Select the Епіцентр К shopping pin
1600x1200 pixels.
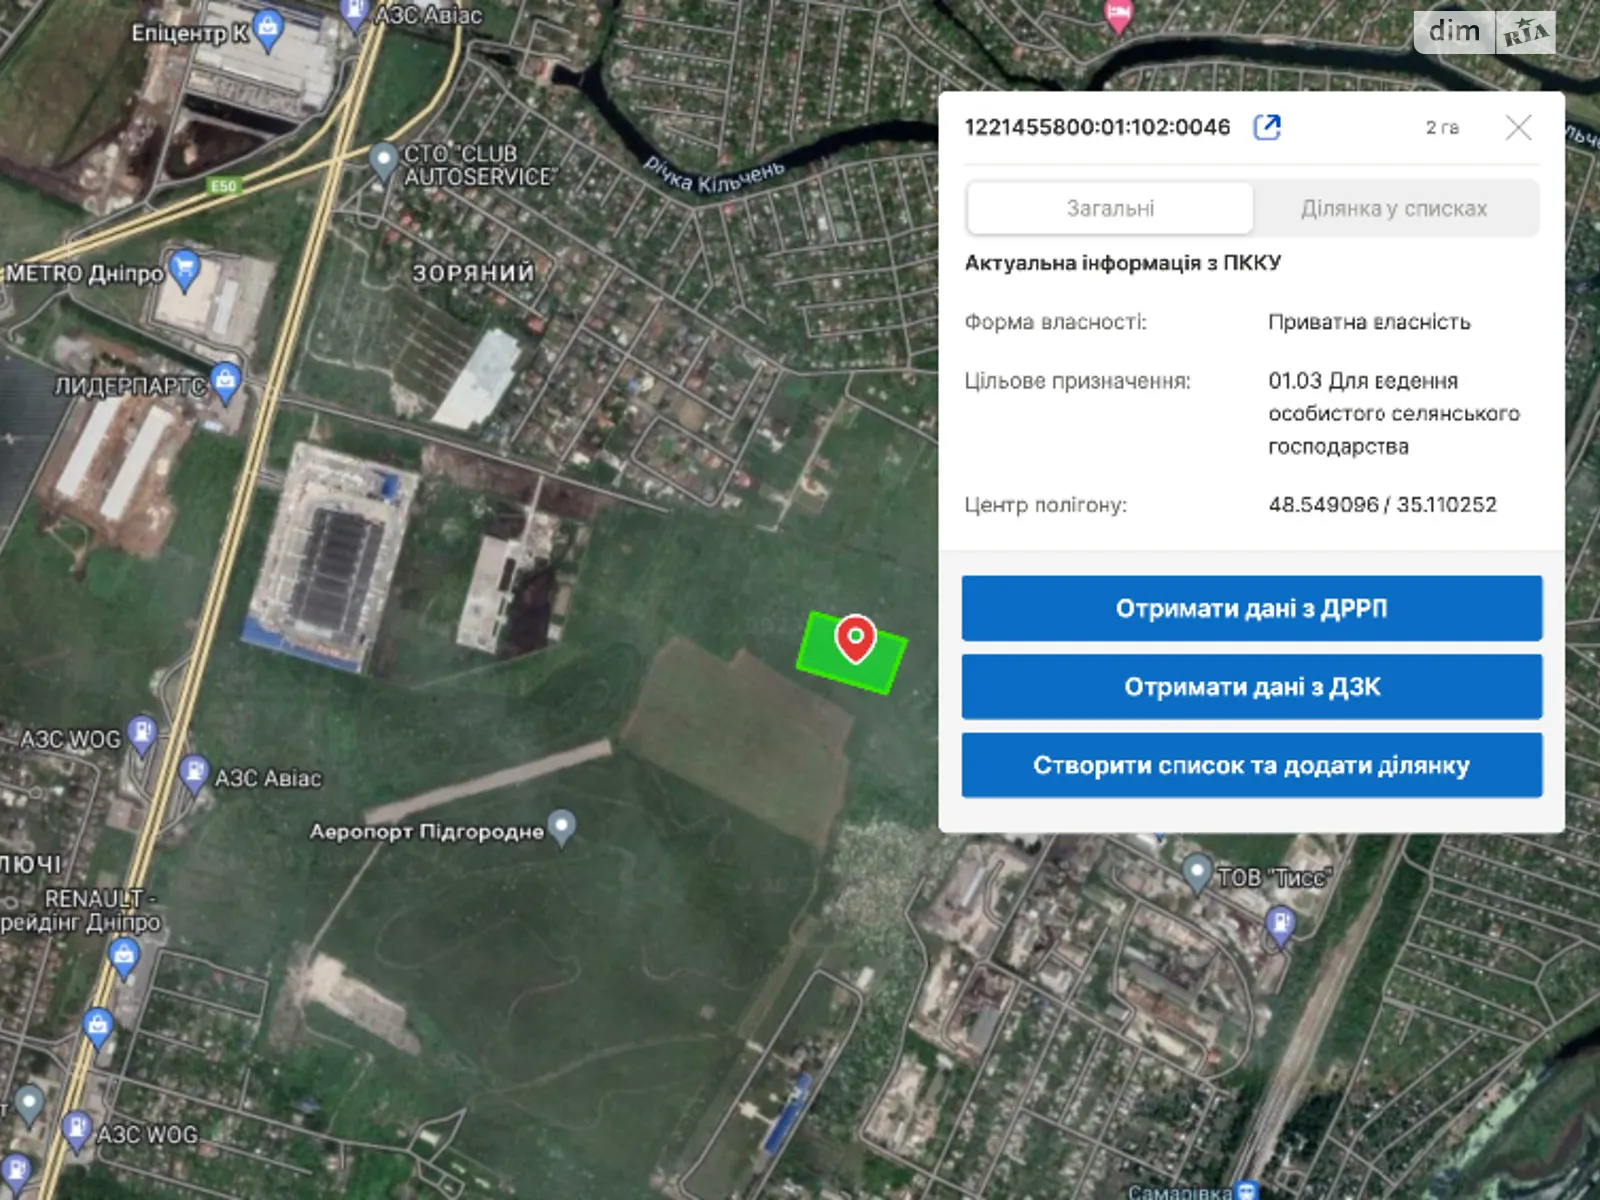268,30
